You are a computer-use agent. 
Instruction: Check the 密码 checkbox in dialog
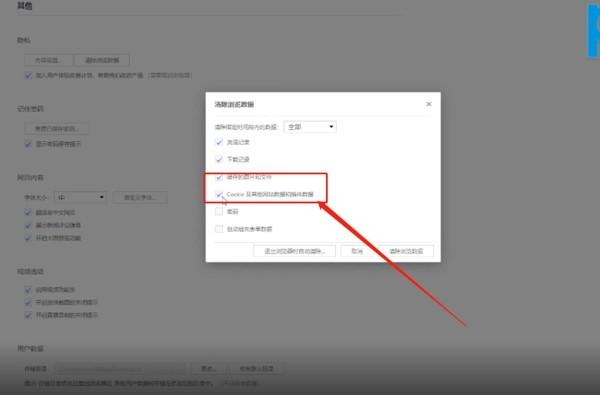[x=219, y=212]
